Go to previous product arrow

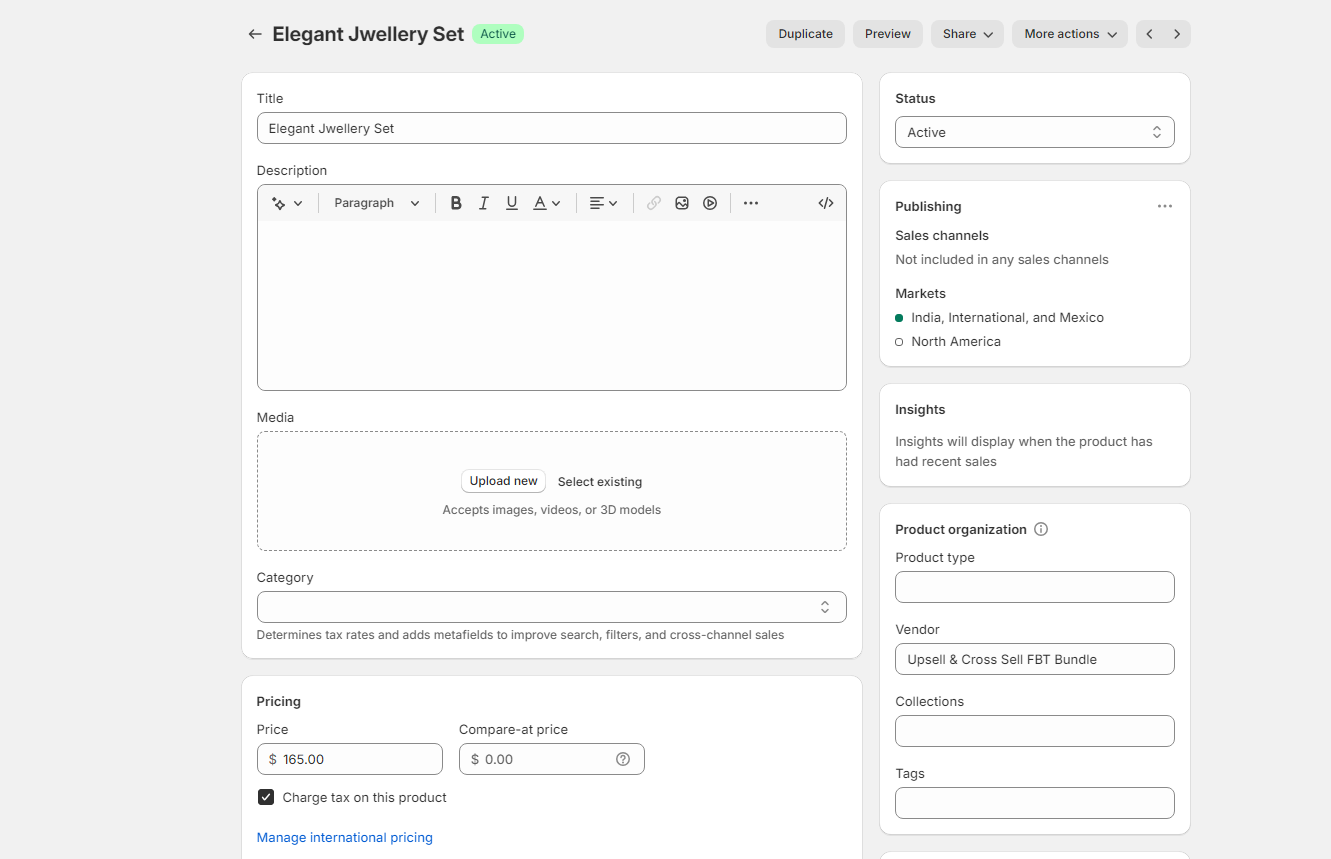coord(1150,34)
